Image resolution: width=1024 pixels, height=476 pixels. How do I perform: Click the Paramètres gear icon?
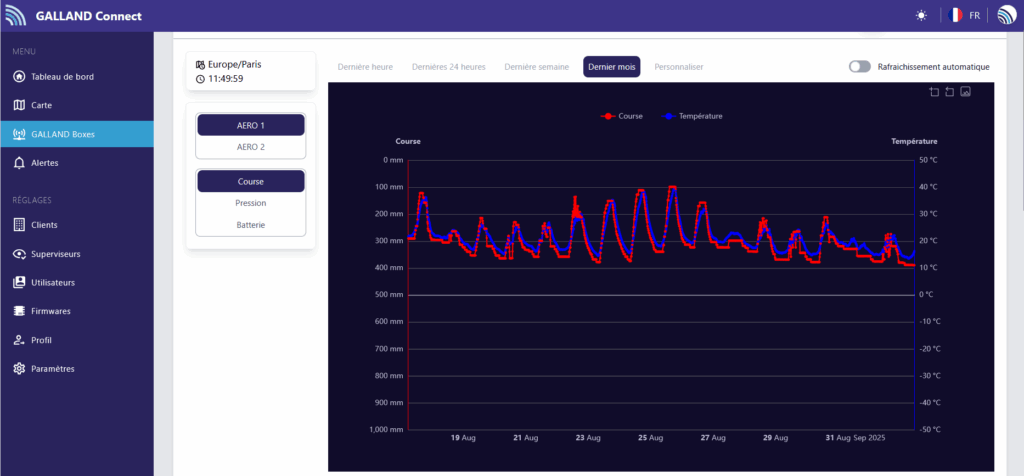tap(19, 369)
